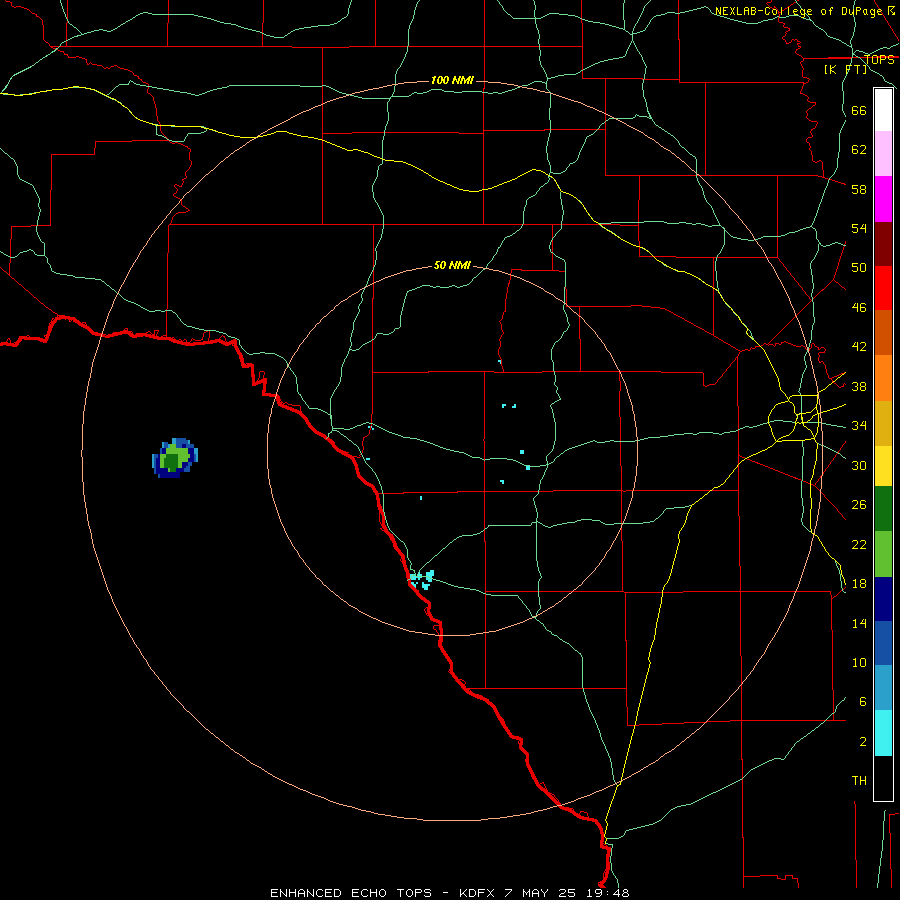900x900 pixels.
Task: Click legend value "2"
Action: [863, 742]
